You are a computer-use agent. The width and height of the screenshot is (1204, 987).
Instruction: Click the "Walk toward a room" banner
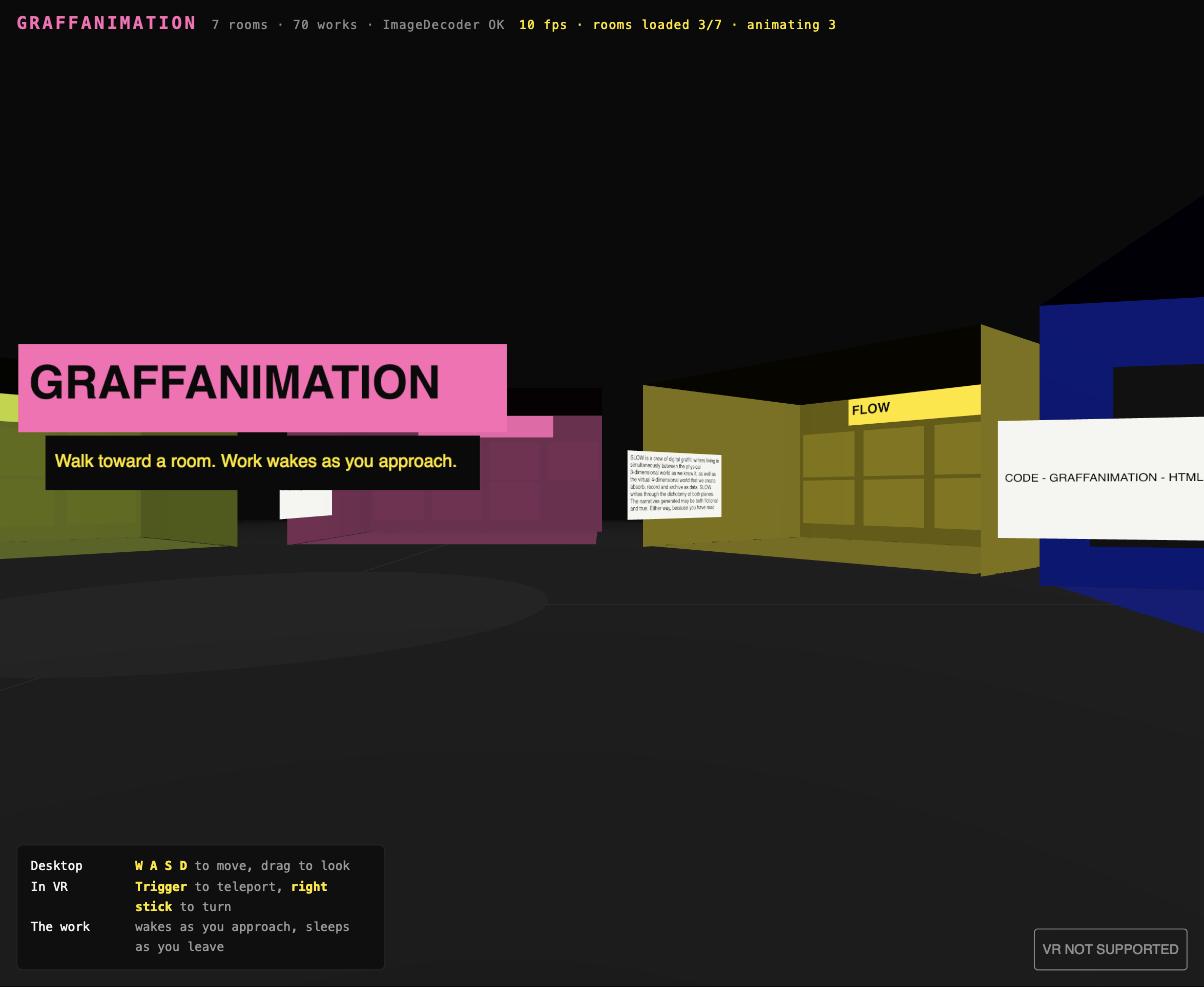click(262, 462)
